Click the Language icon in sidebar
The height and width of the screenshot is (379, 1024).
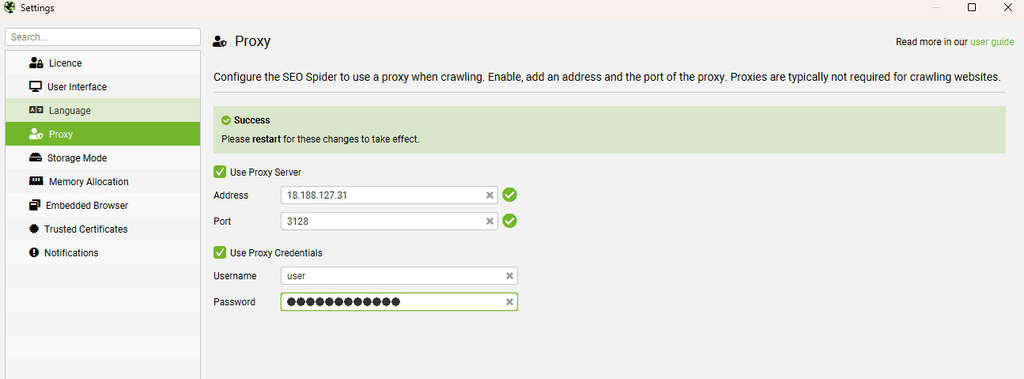pyautogui.click(x=36, y=110)
